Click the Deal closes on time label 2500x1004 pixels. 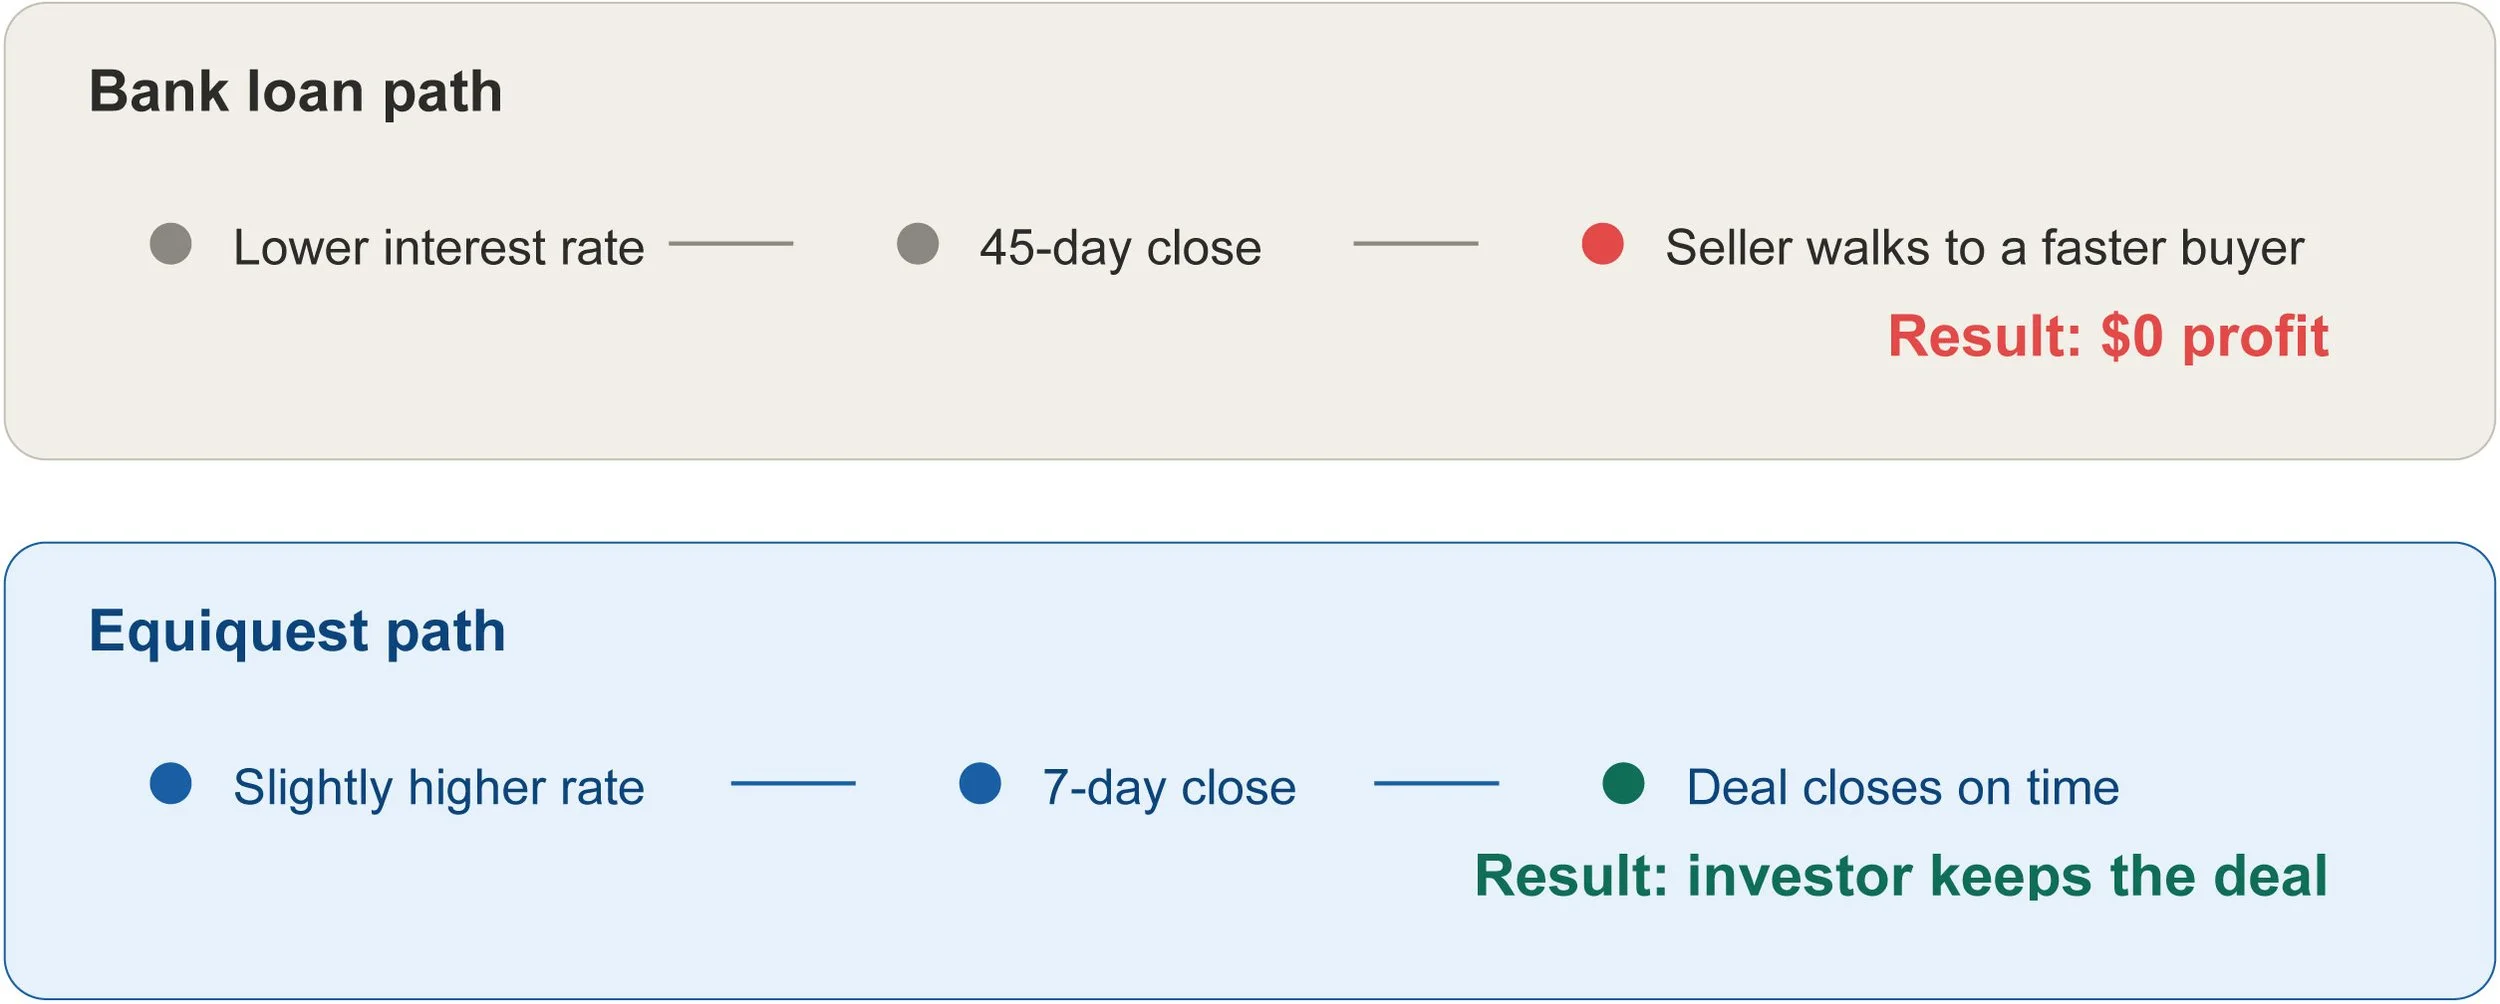click(1903, 787)
